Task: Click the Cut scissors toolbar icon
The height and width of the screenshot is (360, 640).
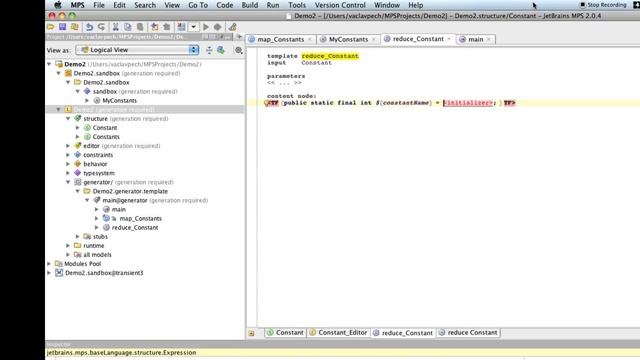Action: 116,27
